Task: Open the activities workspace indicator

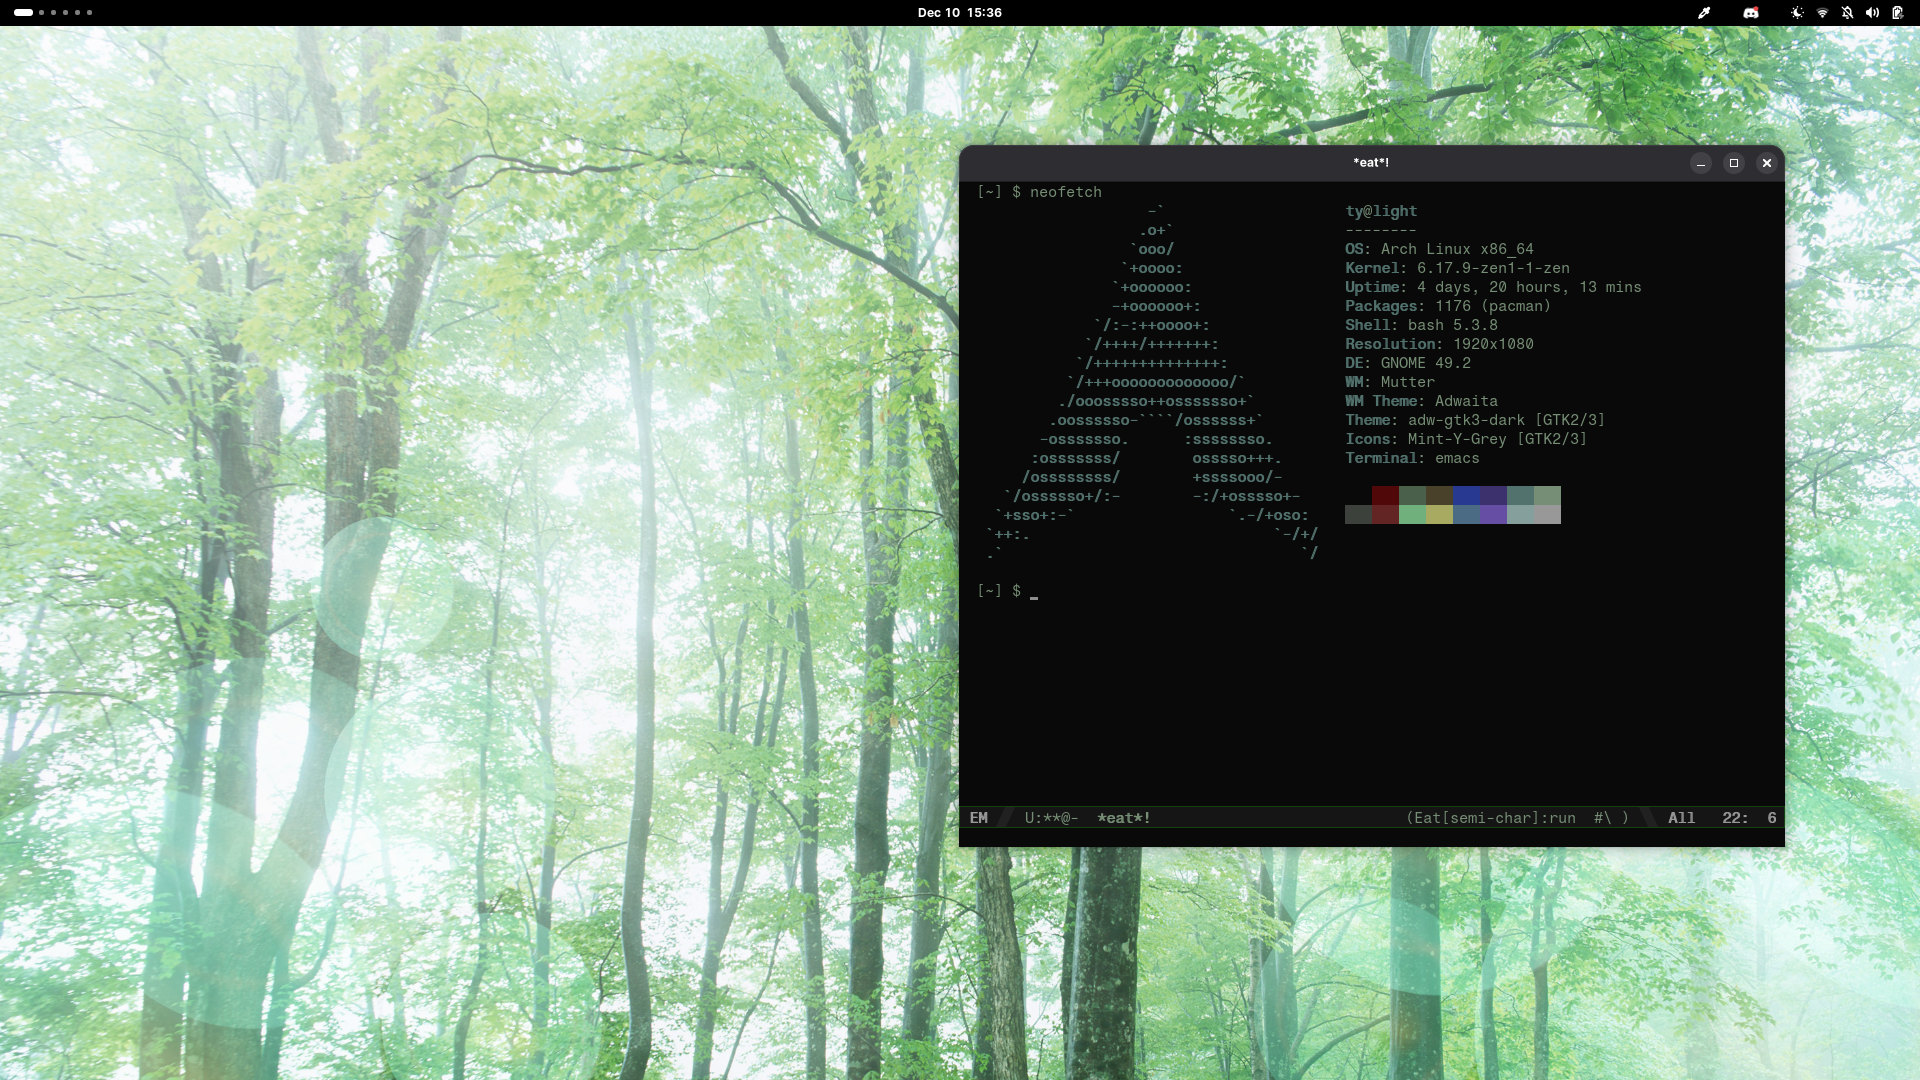Action: click(x=53, y=12)
